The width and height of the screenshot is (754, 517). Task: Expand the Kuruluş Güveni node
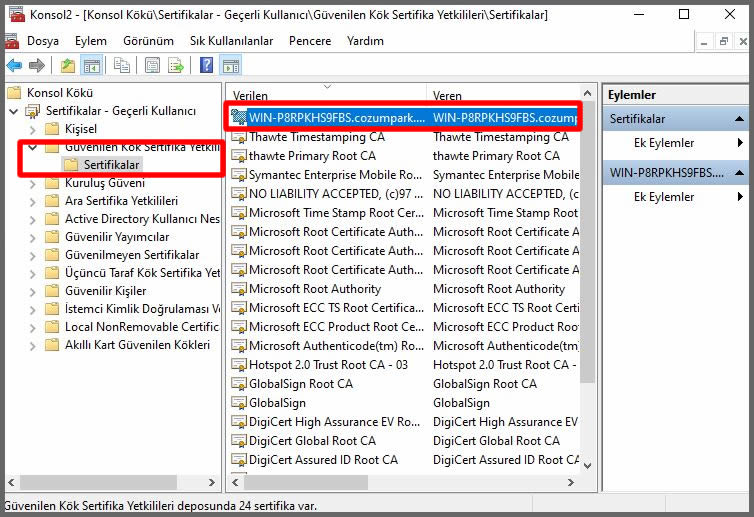click(x=32, y=184)
